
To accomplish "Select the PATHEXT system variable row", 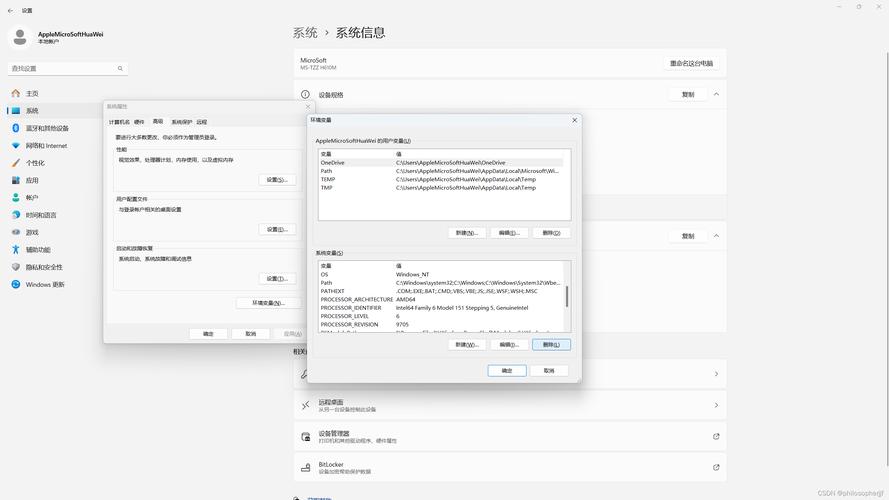I will coord(442,291).
